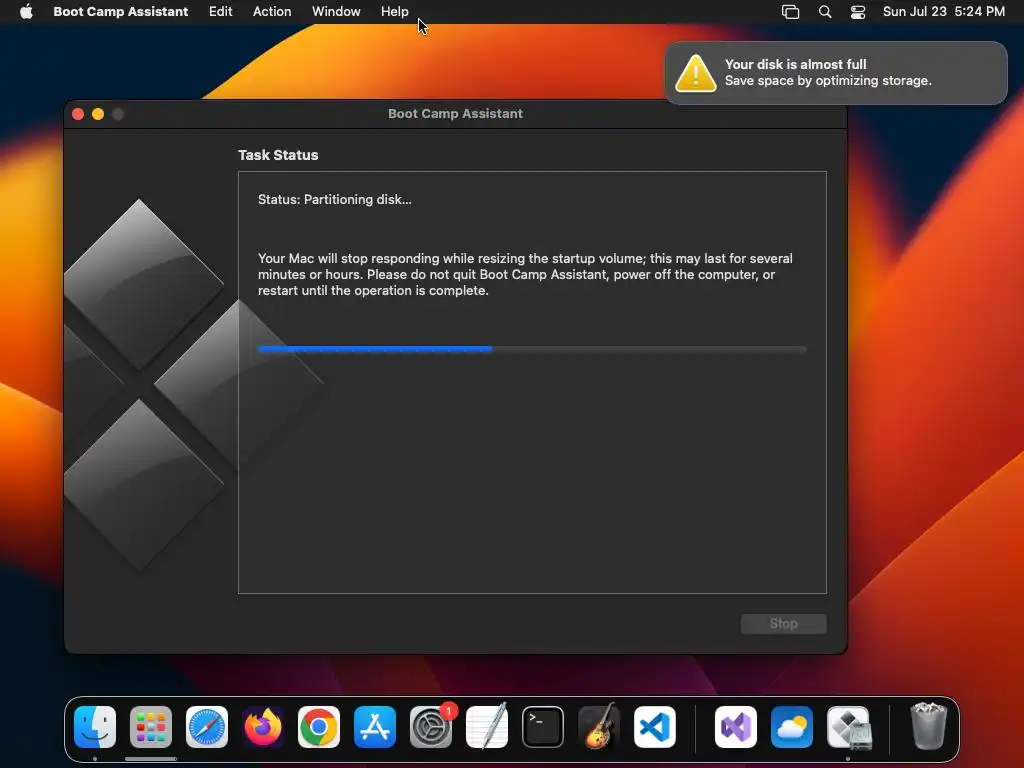Open System Settings with badge
Screen dimensions: 1024x768
[431, 727]
